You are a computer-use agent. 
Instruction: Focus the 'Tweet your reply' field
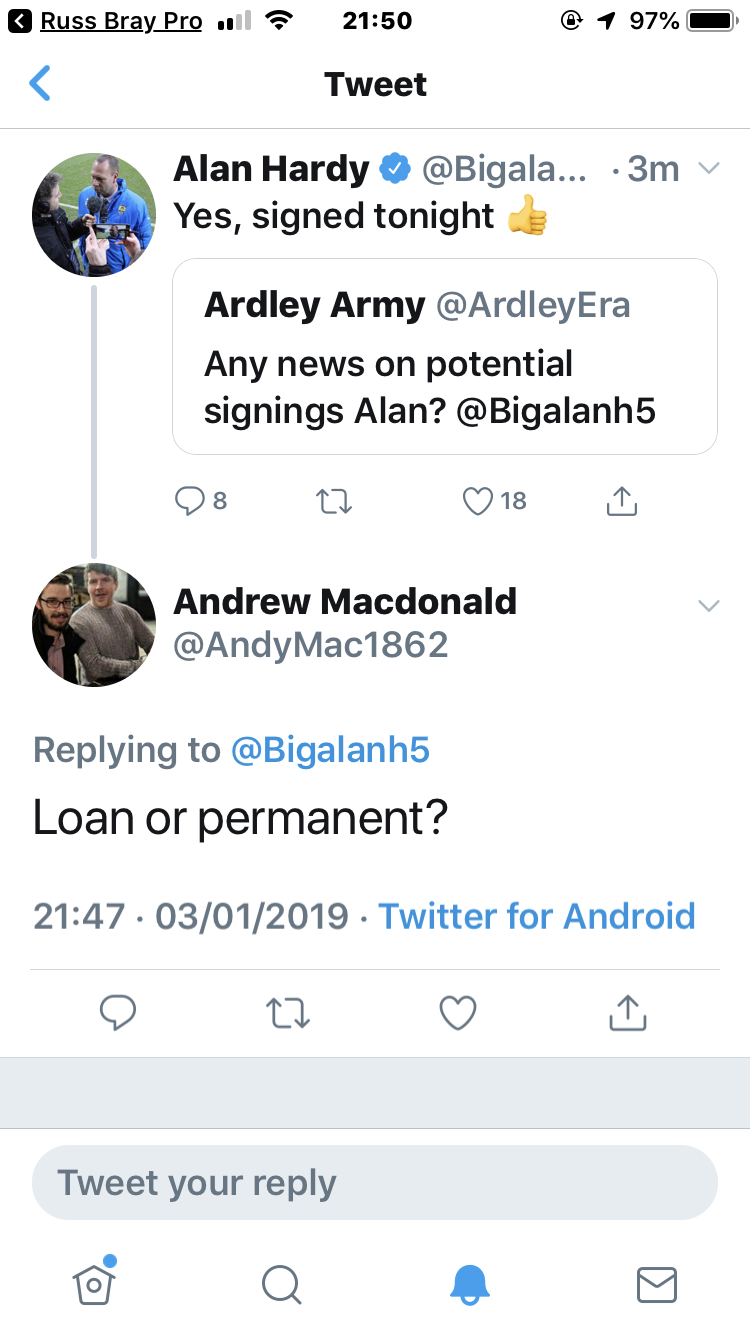(375, 1183)
